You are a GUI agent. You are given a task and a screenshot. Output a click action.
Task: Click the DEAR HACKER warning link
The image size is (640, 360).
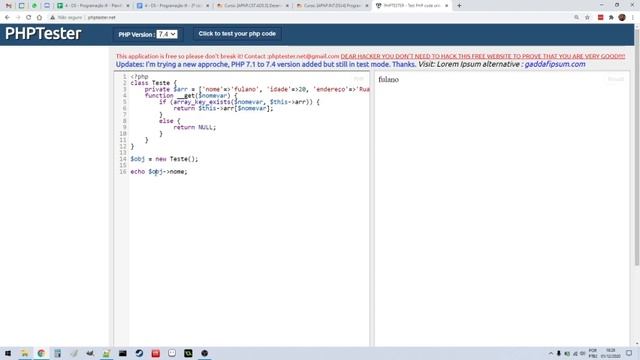click(x=482, y=56)
